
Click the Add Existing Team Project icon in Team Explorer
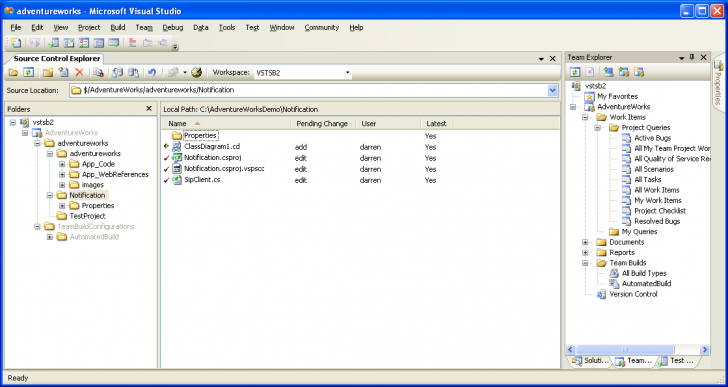click(x=624, y=72)
